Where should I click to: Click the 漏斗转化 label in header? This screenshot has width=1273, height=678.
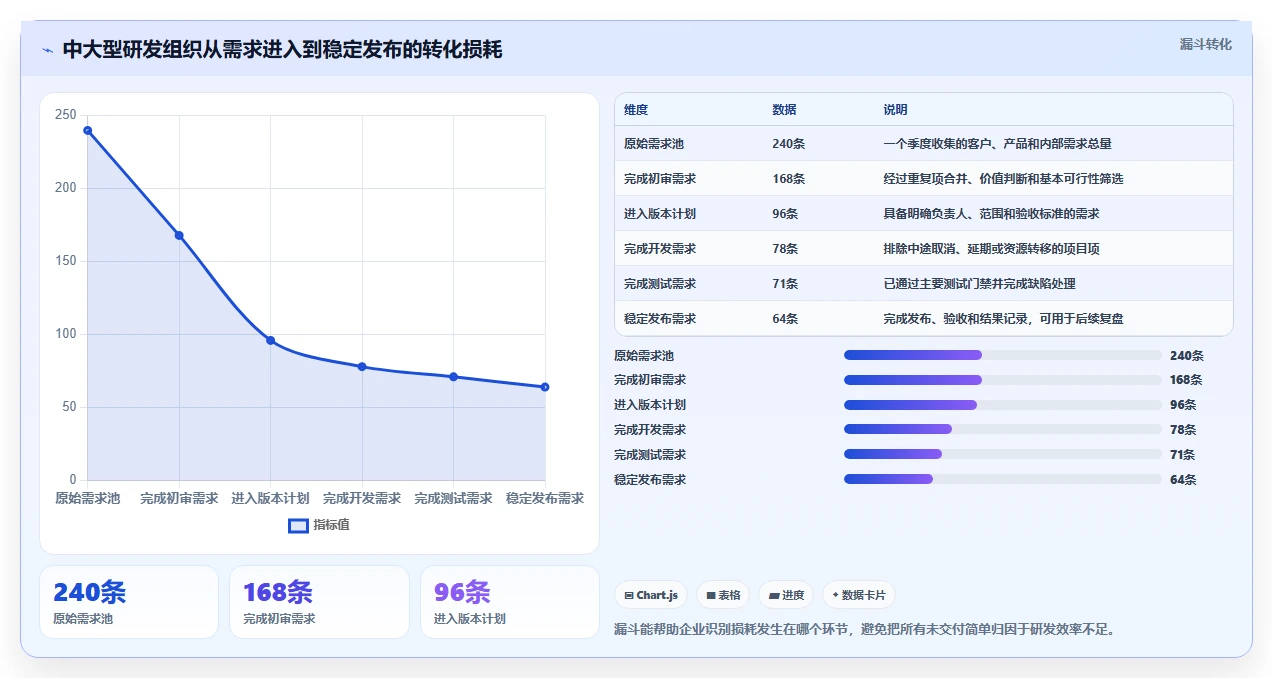[1205, 45]
